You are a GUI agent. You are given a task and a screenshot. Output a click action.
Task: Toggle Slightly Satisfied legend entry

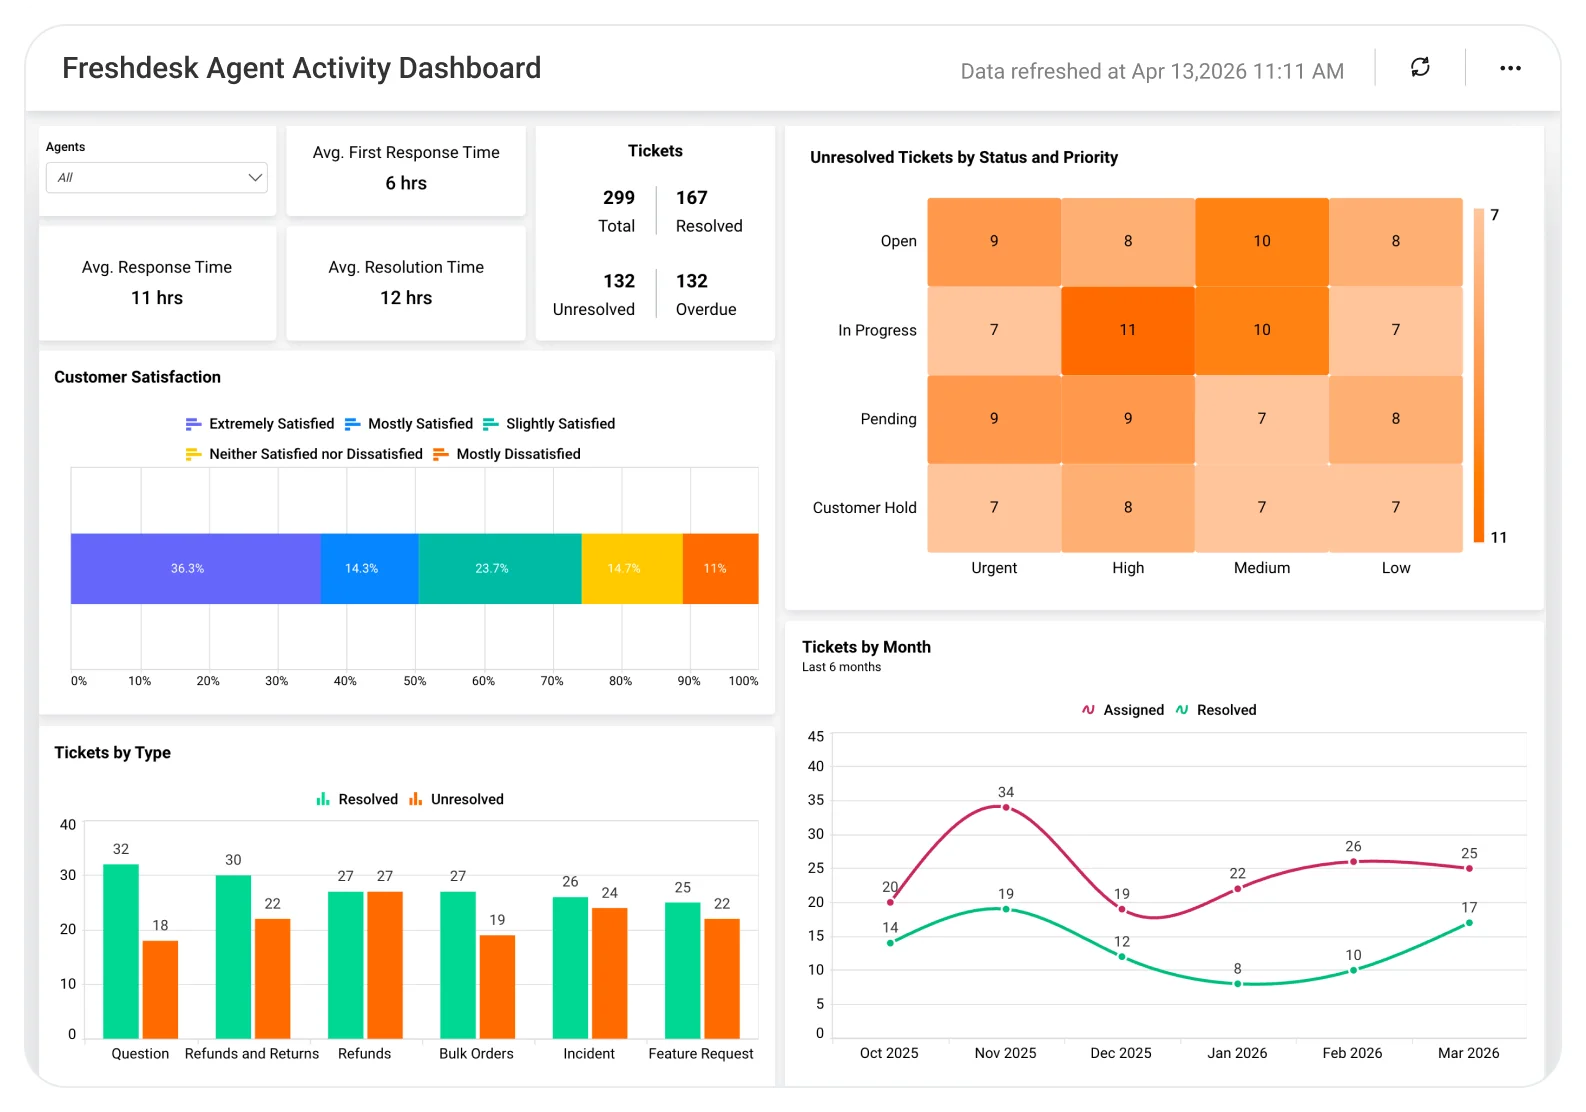tap(549, 424)
